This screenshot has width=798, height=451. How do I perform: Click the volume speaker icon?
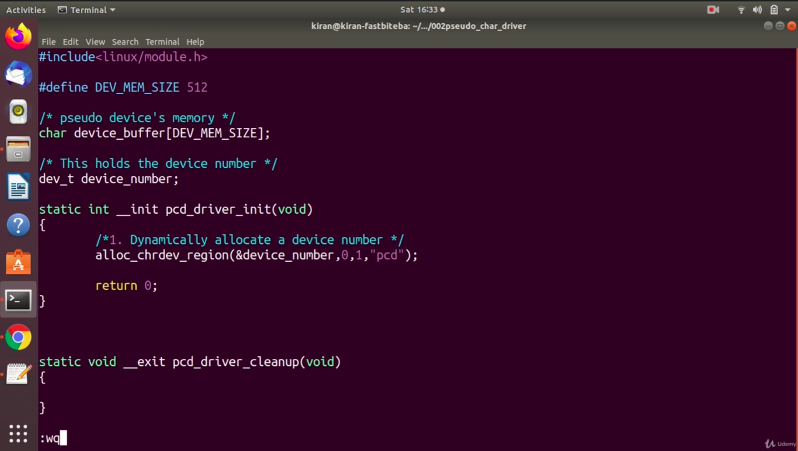757,10
